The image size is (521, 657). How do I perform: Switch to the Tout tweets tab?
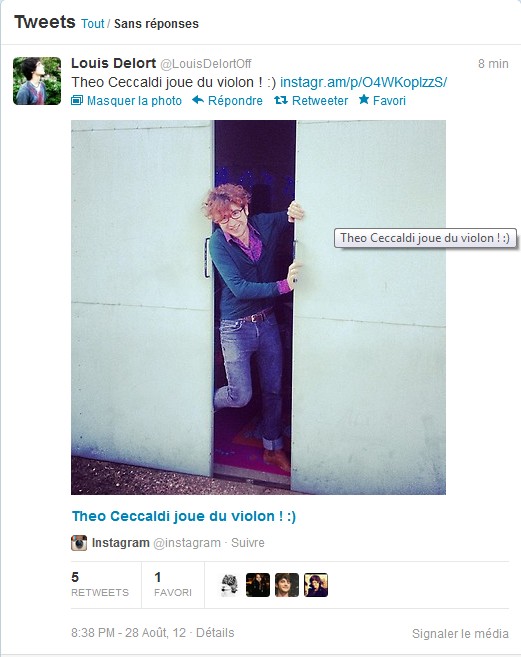pos(93,23)
